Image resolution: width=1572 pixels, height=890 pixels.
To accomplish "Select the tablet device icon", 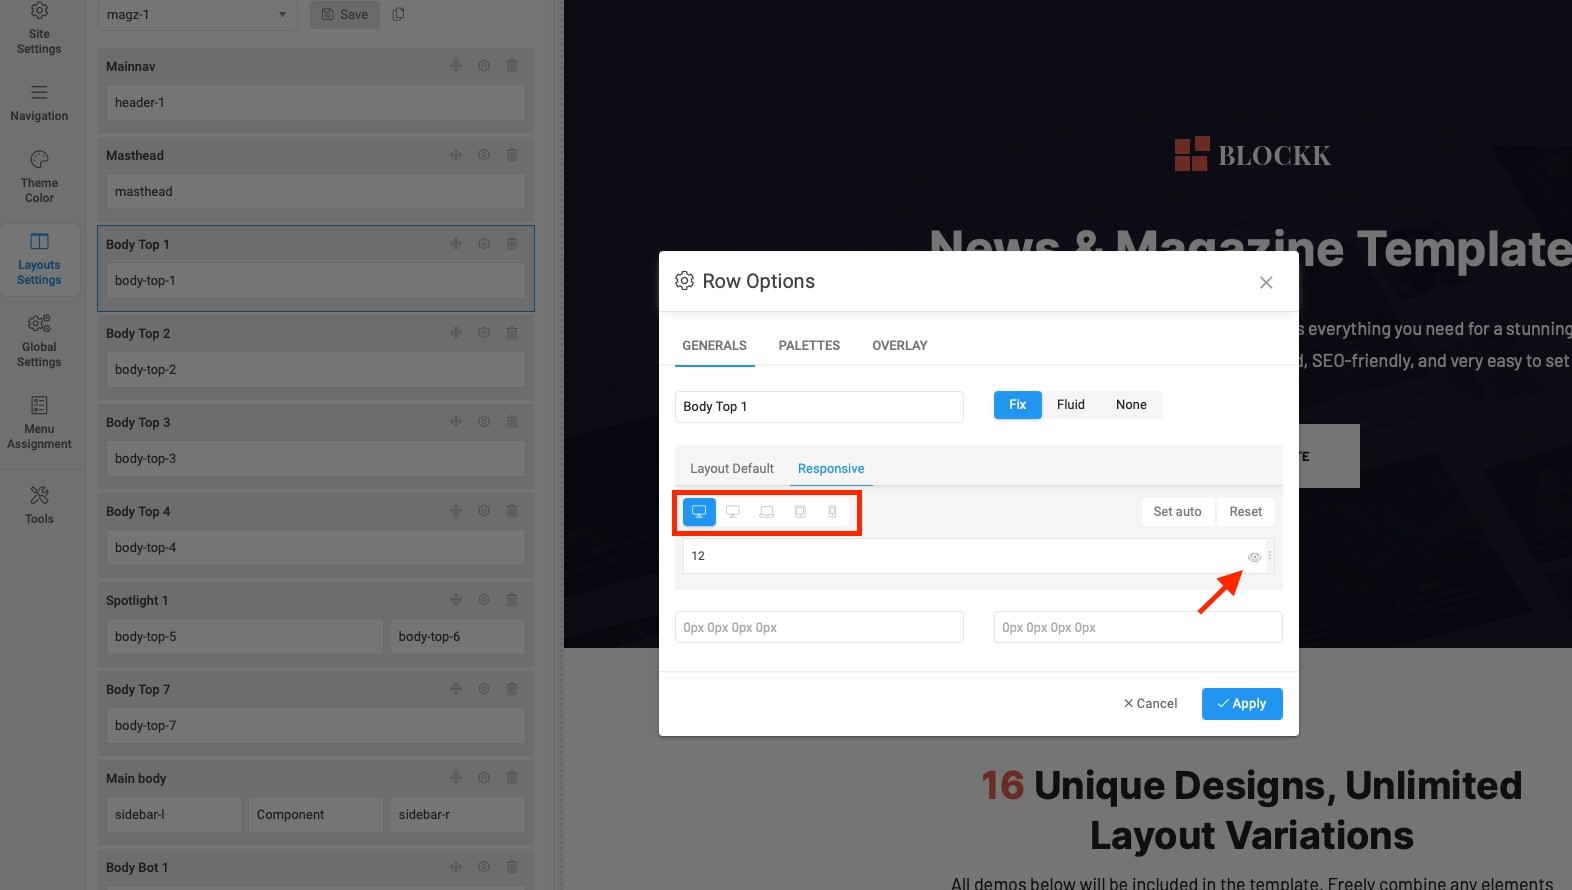I will pos(800,512).
